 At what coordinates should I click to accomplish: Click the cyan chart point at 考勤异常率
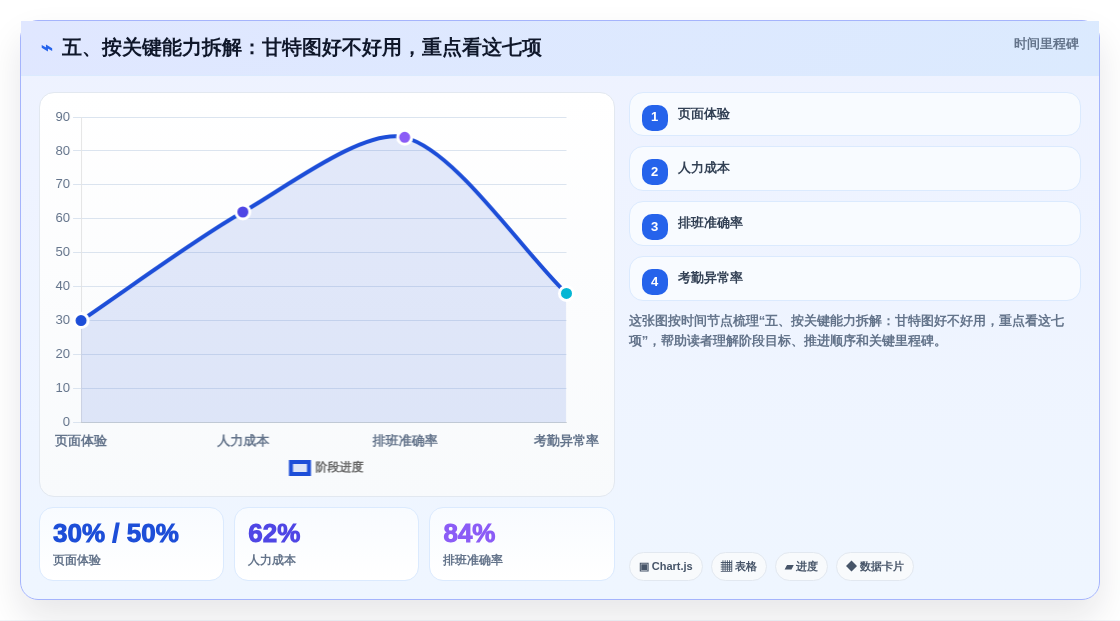click(x=566, y=293)
